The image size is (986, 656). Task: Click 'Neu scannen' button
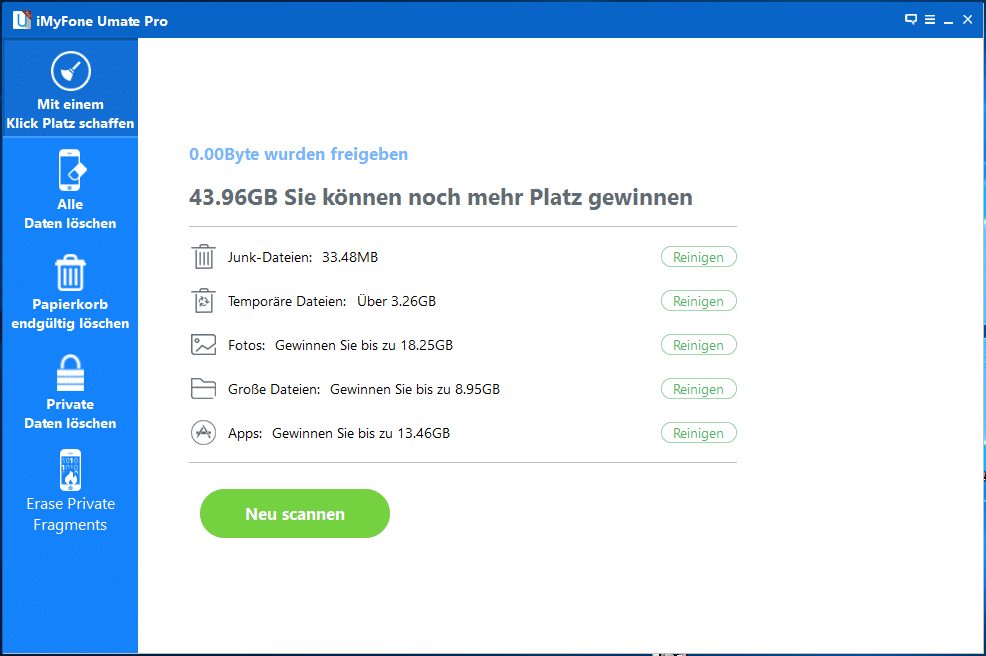tap(295, 514)
